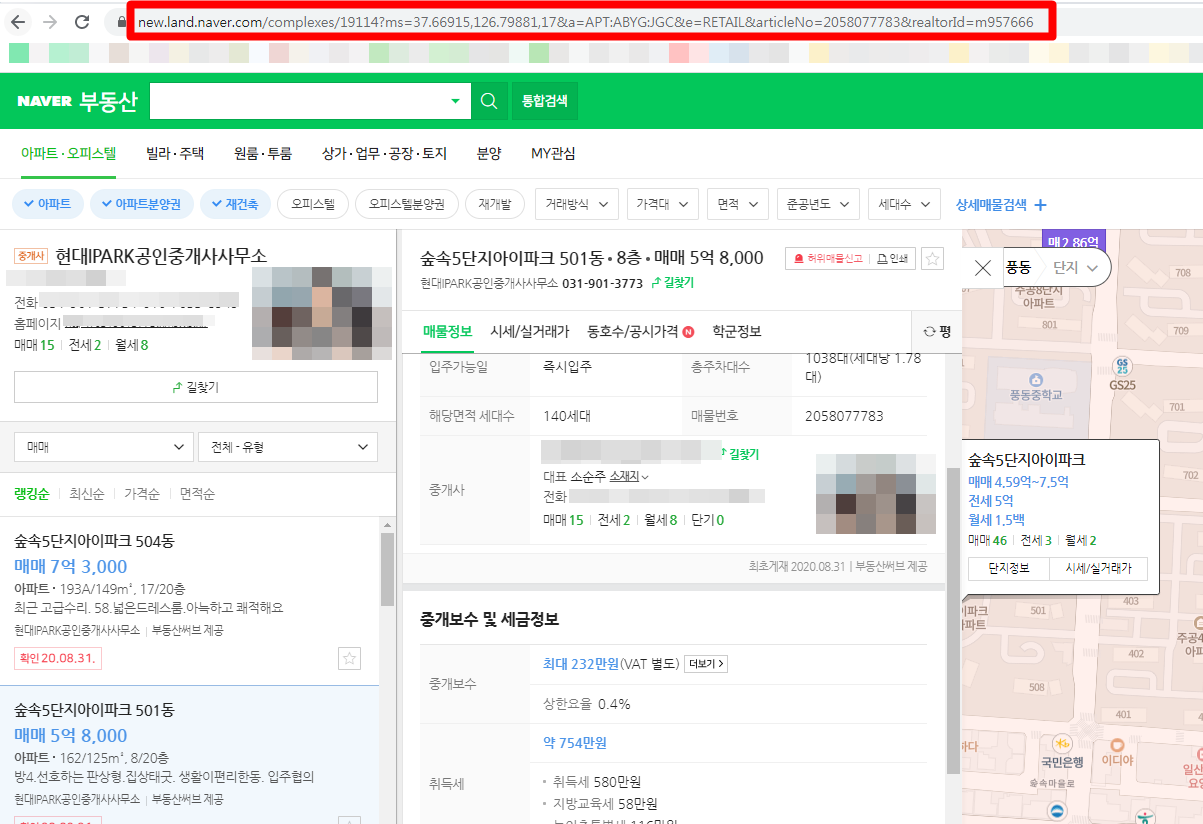The width and height of the screenshot is (1203, 824).
Task: Click the 통합검색 button
Action: click(x=545, y=101)
